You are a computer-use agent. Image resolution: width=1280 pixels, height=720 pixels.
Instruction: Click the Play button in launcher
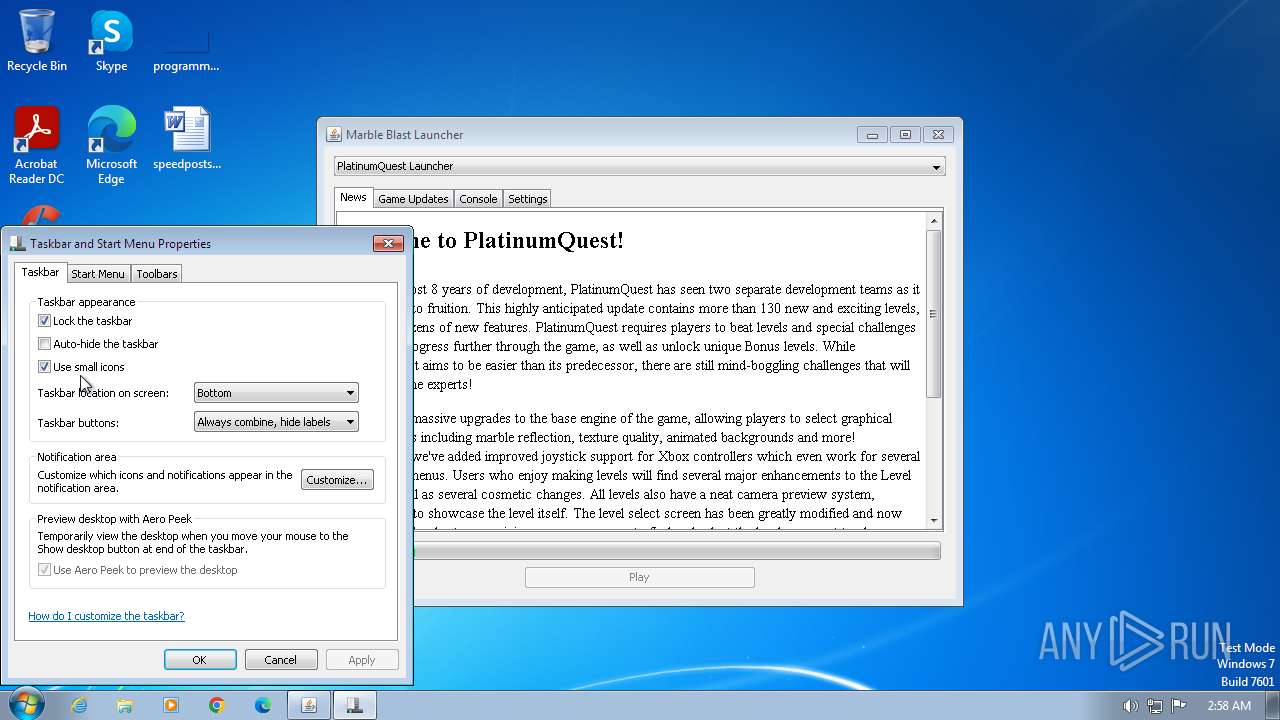(x=639, y=577)
